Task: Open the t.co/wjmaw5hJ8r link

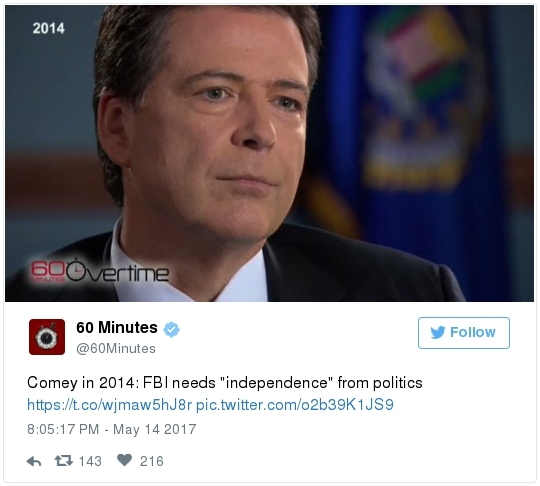Action: click(x=110, y=405)
